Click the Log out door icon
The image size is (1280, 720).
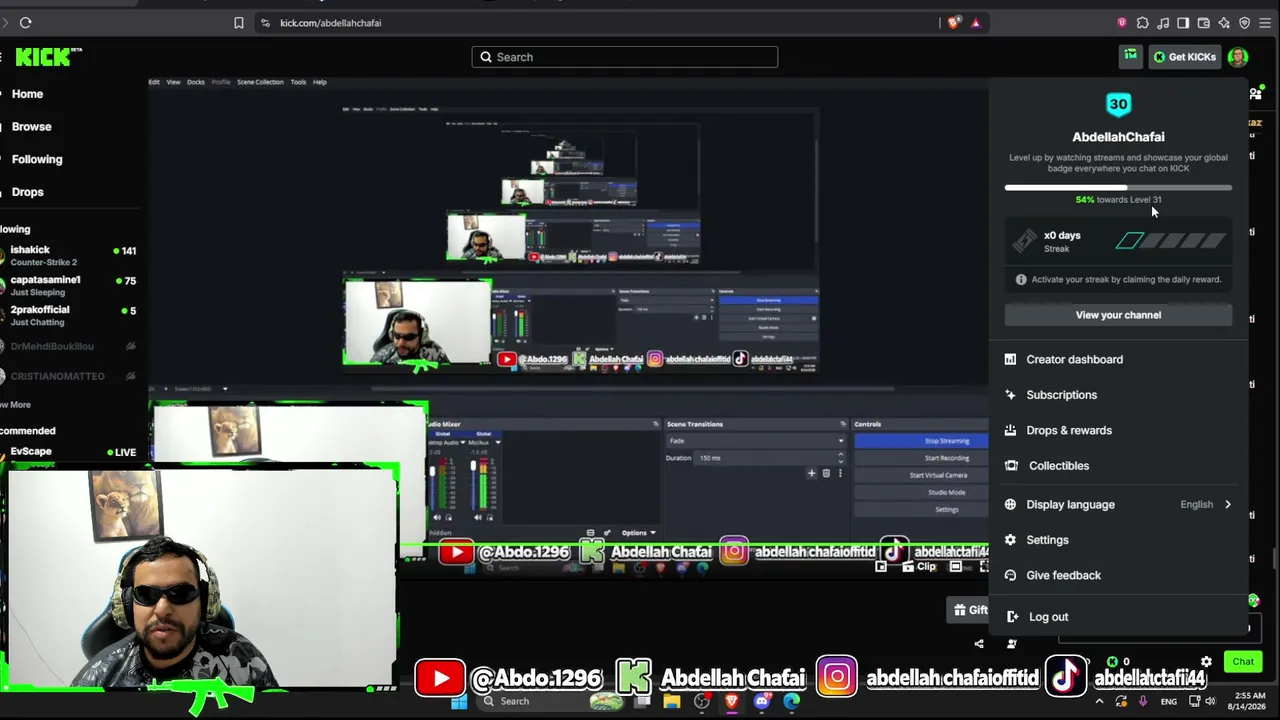[1012, 617]
